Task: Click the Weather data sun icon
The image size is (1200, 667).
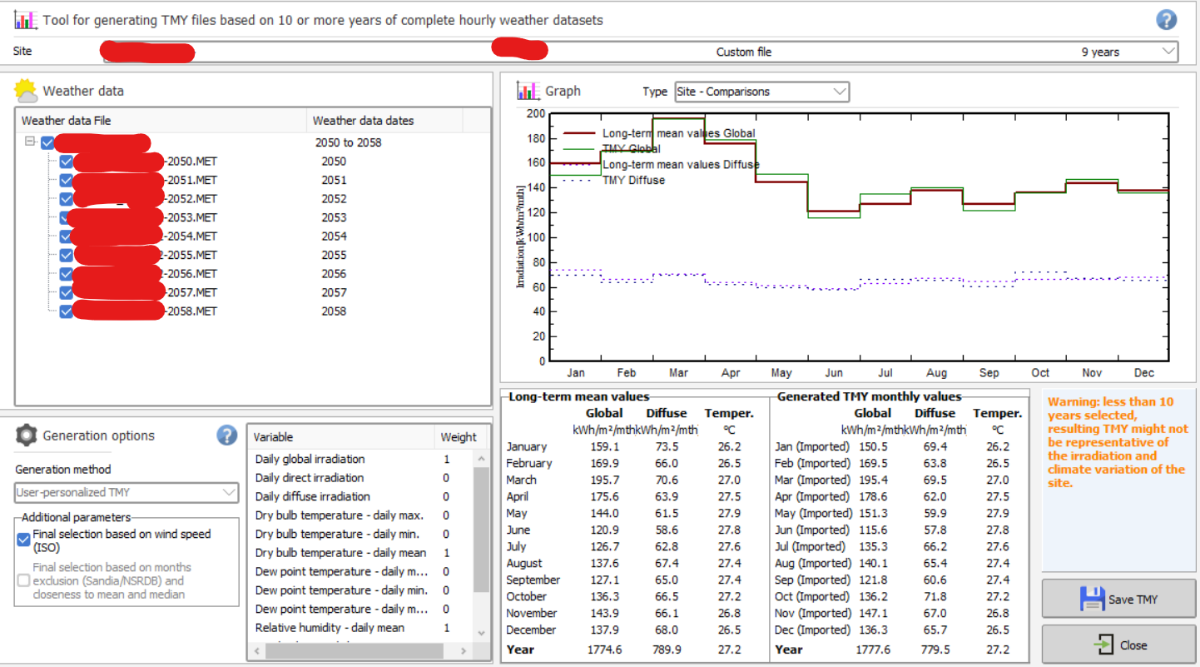Action: coord(26,91)
